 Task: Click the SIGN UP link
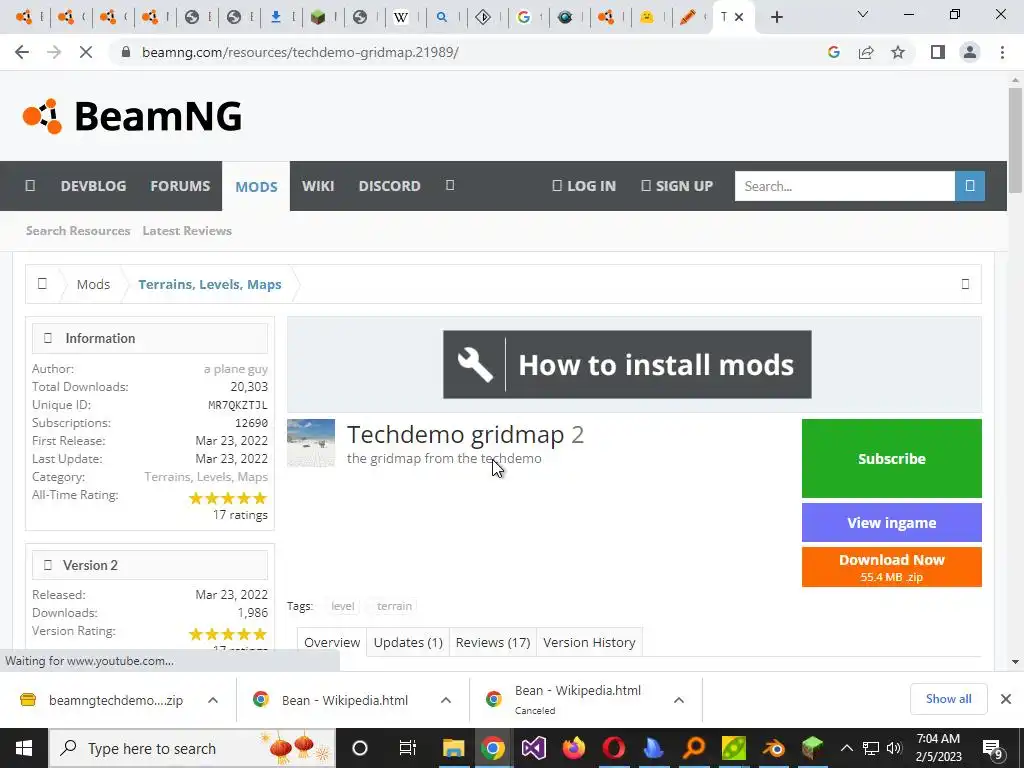(677, 186)
